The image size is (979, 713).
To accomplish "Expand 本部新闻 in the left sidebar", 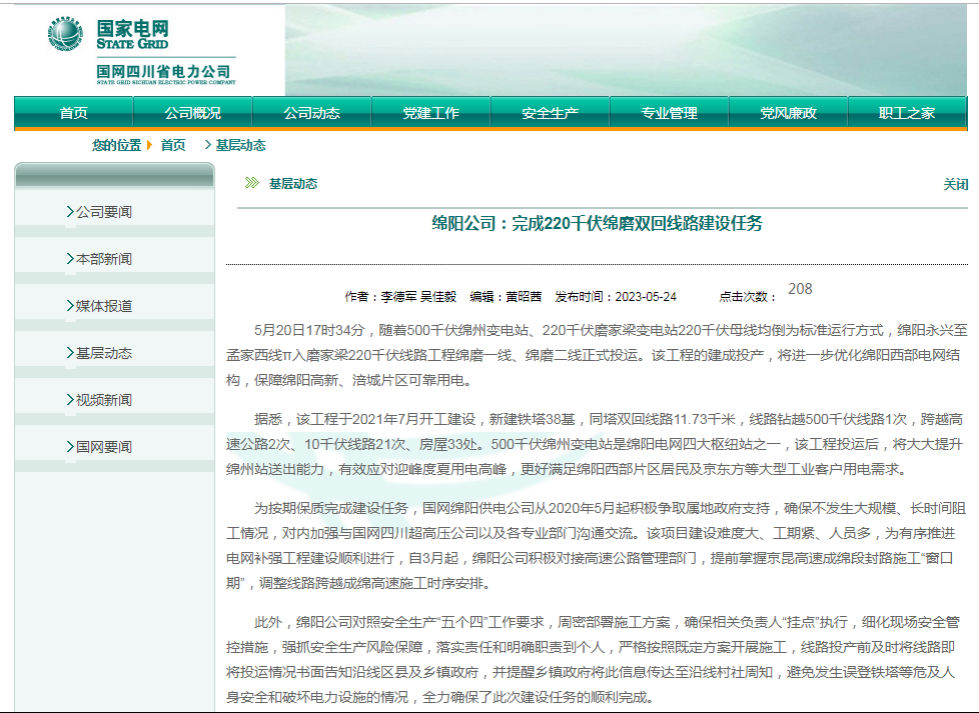I will click(x=103, y=259).
